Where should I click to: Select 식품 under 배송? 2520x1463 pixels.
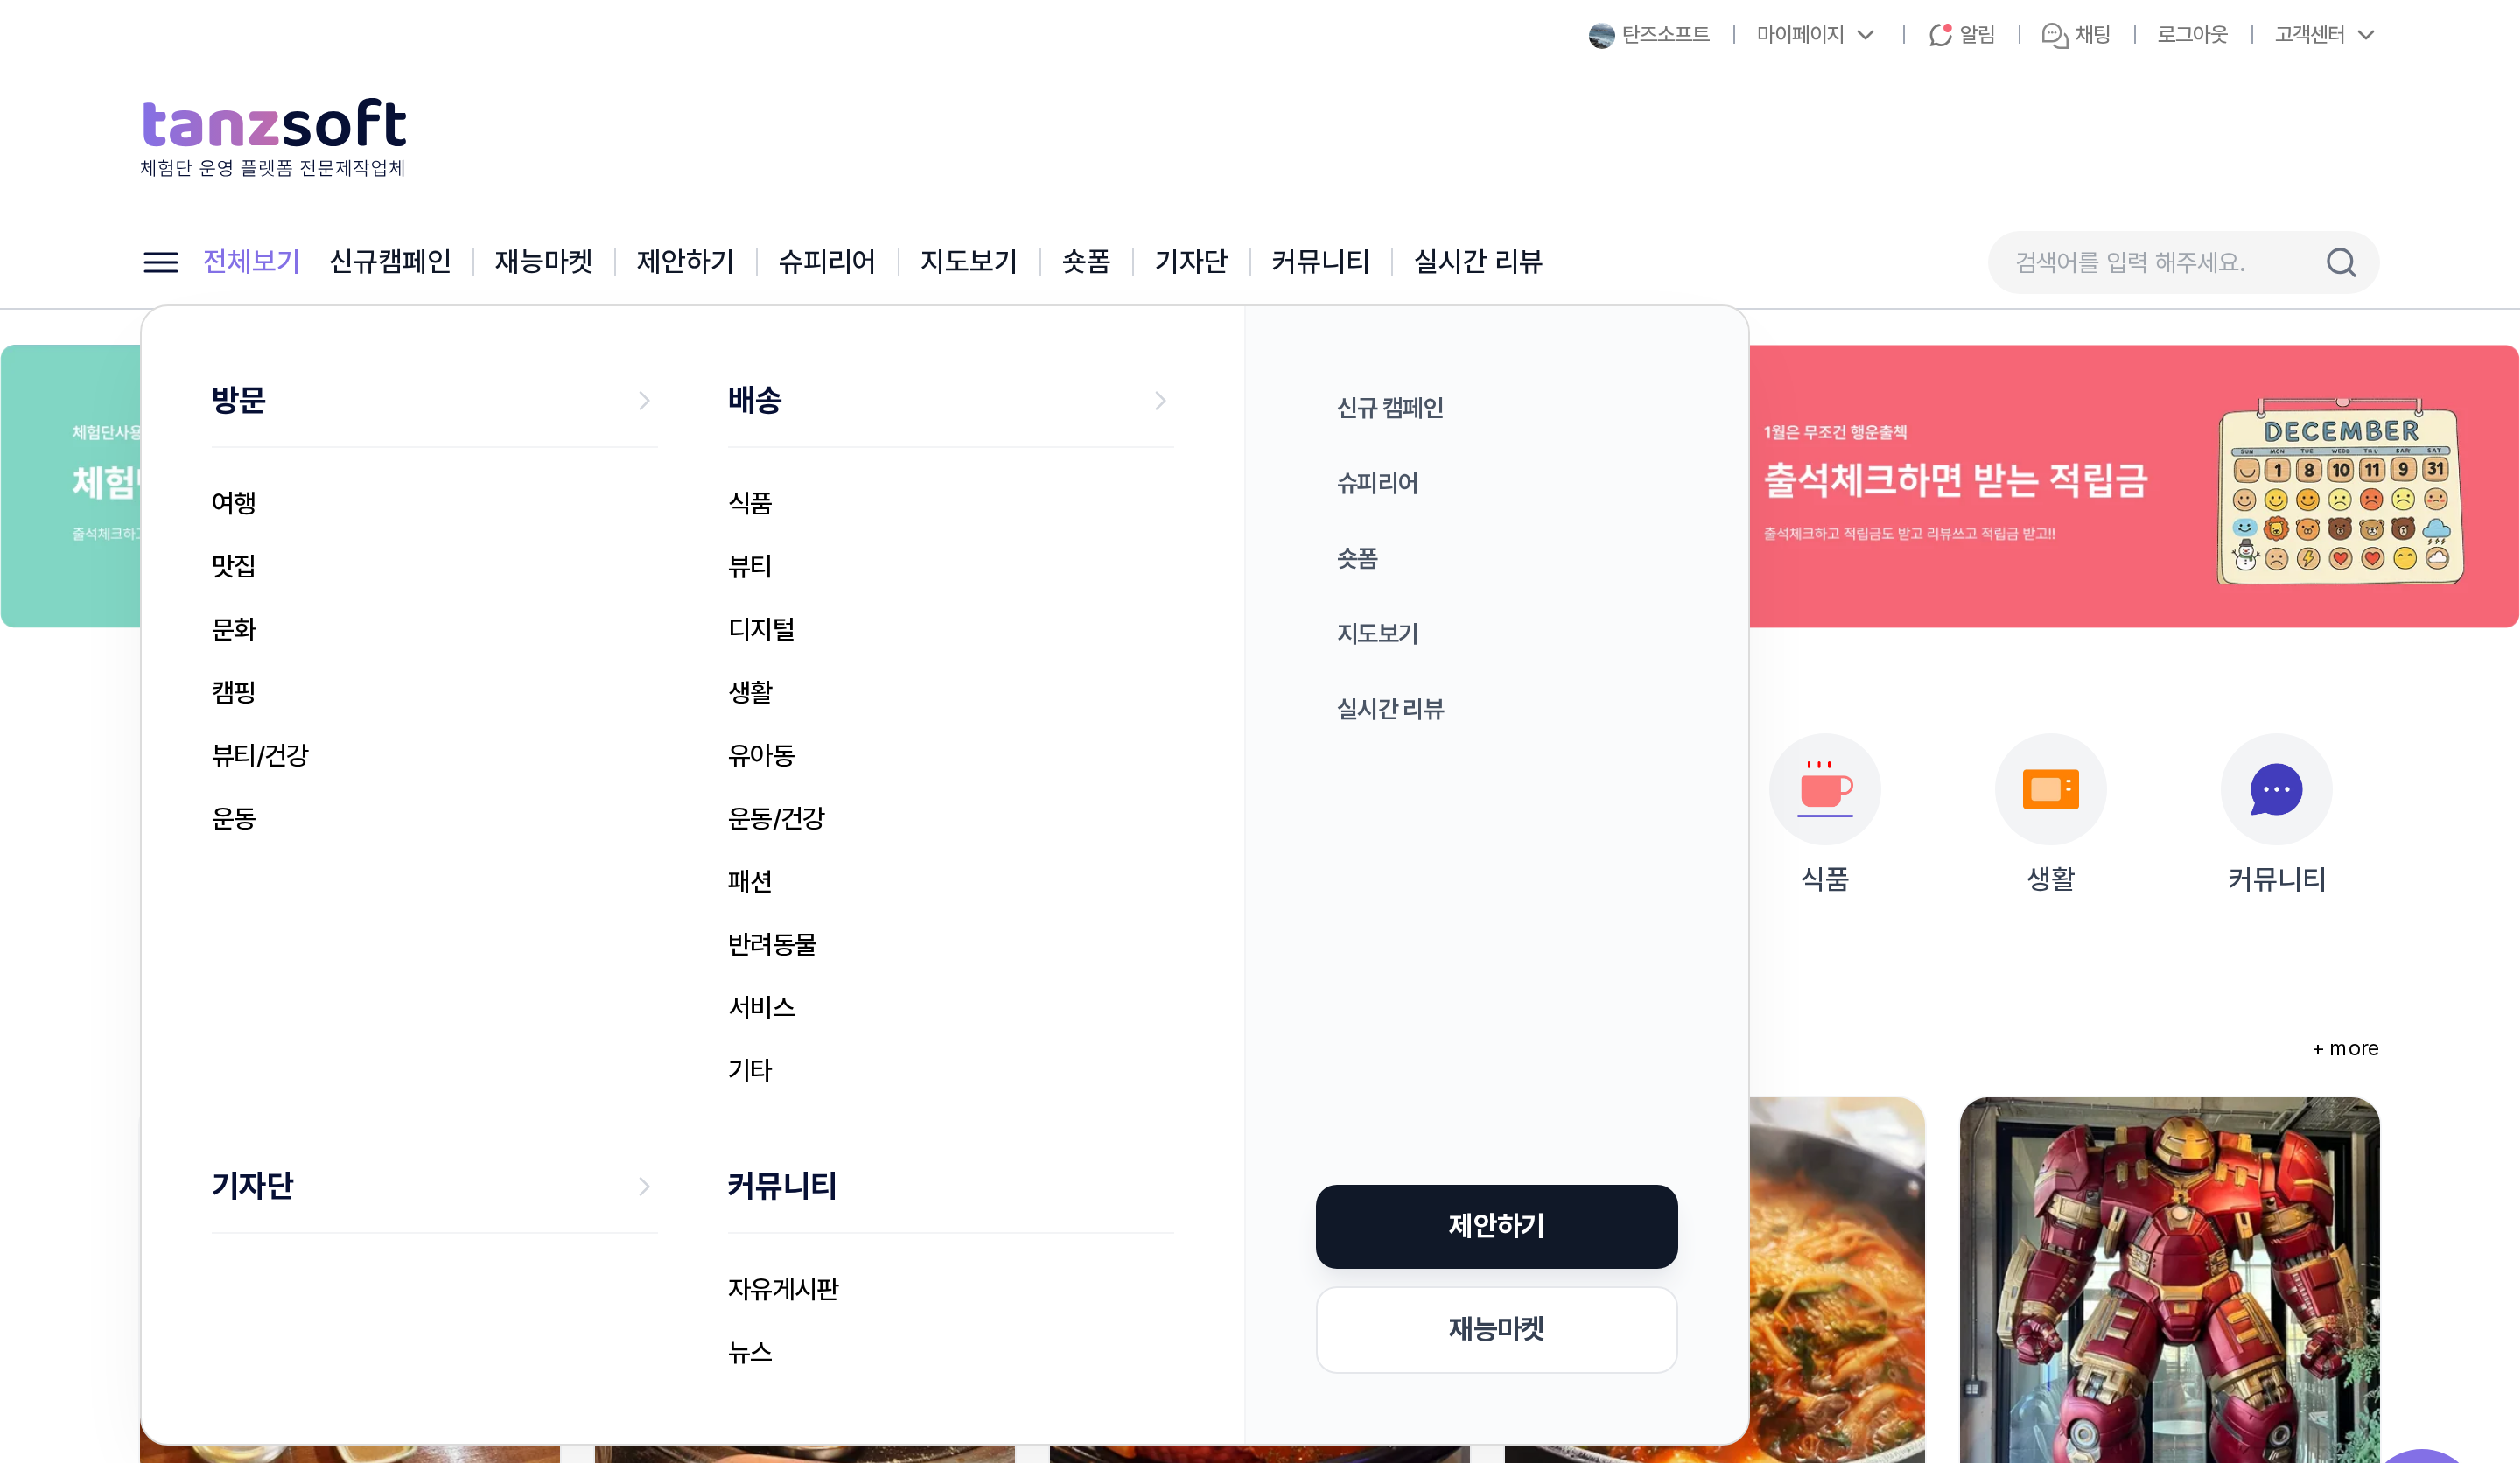pyautogui.click(x=750, y=503)
